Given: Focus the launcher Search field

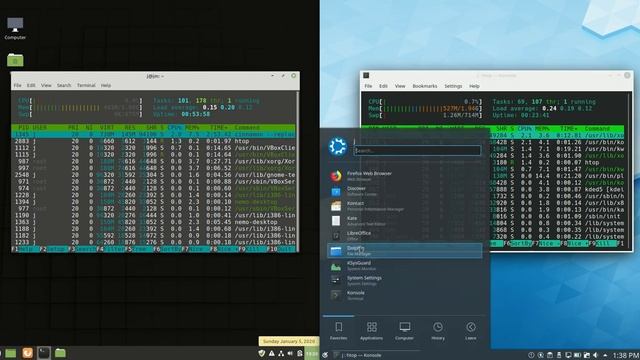Looking at the screenshot, I should pyautogui.click(x=417, y=151).
